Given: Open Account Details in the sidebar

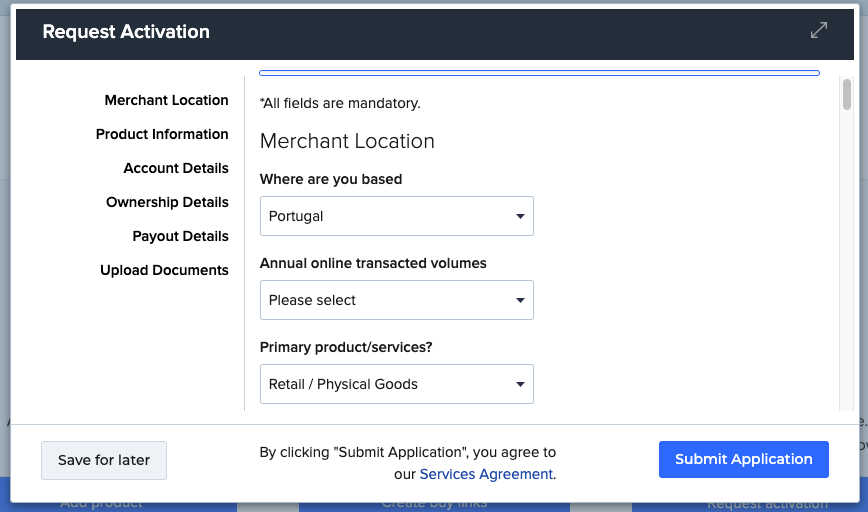Looking at the screenshot, I should [x=176, y=168].
